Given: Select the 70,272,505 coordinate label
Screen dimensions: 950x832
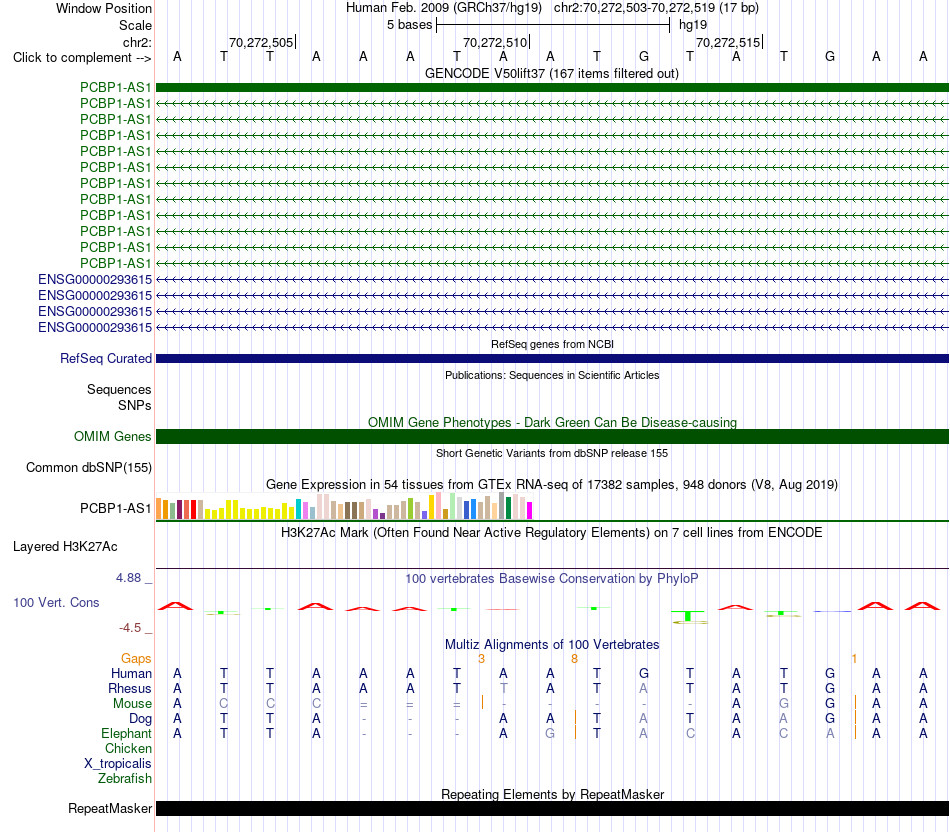Looking at the screenshot, I should click(261, 42).
